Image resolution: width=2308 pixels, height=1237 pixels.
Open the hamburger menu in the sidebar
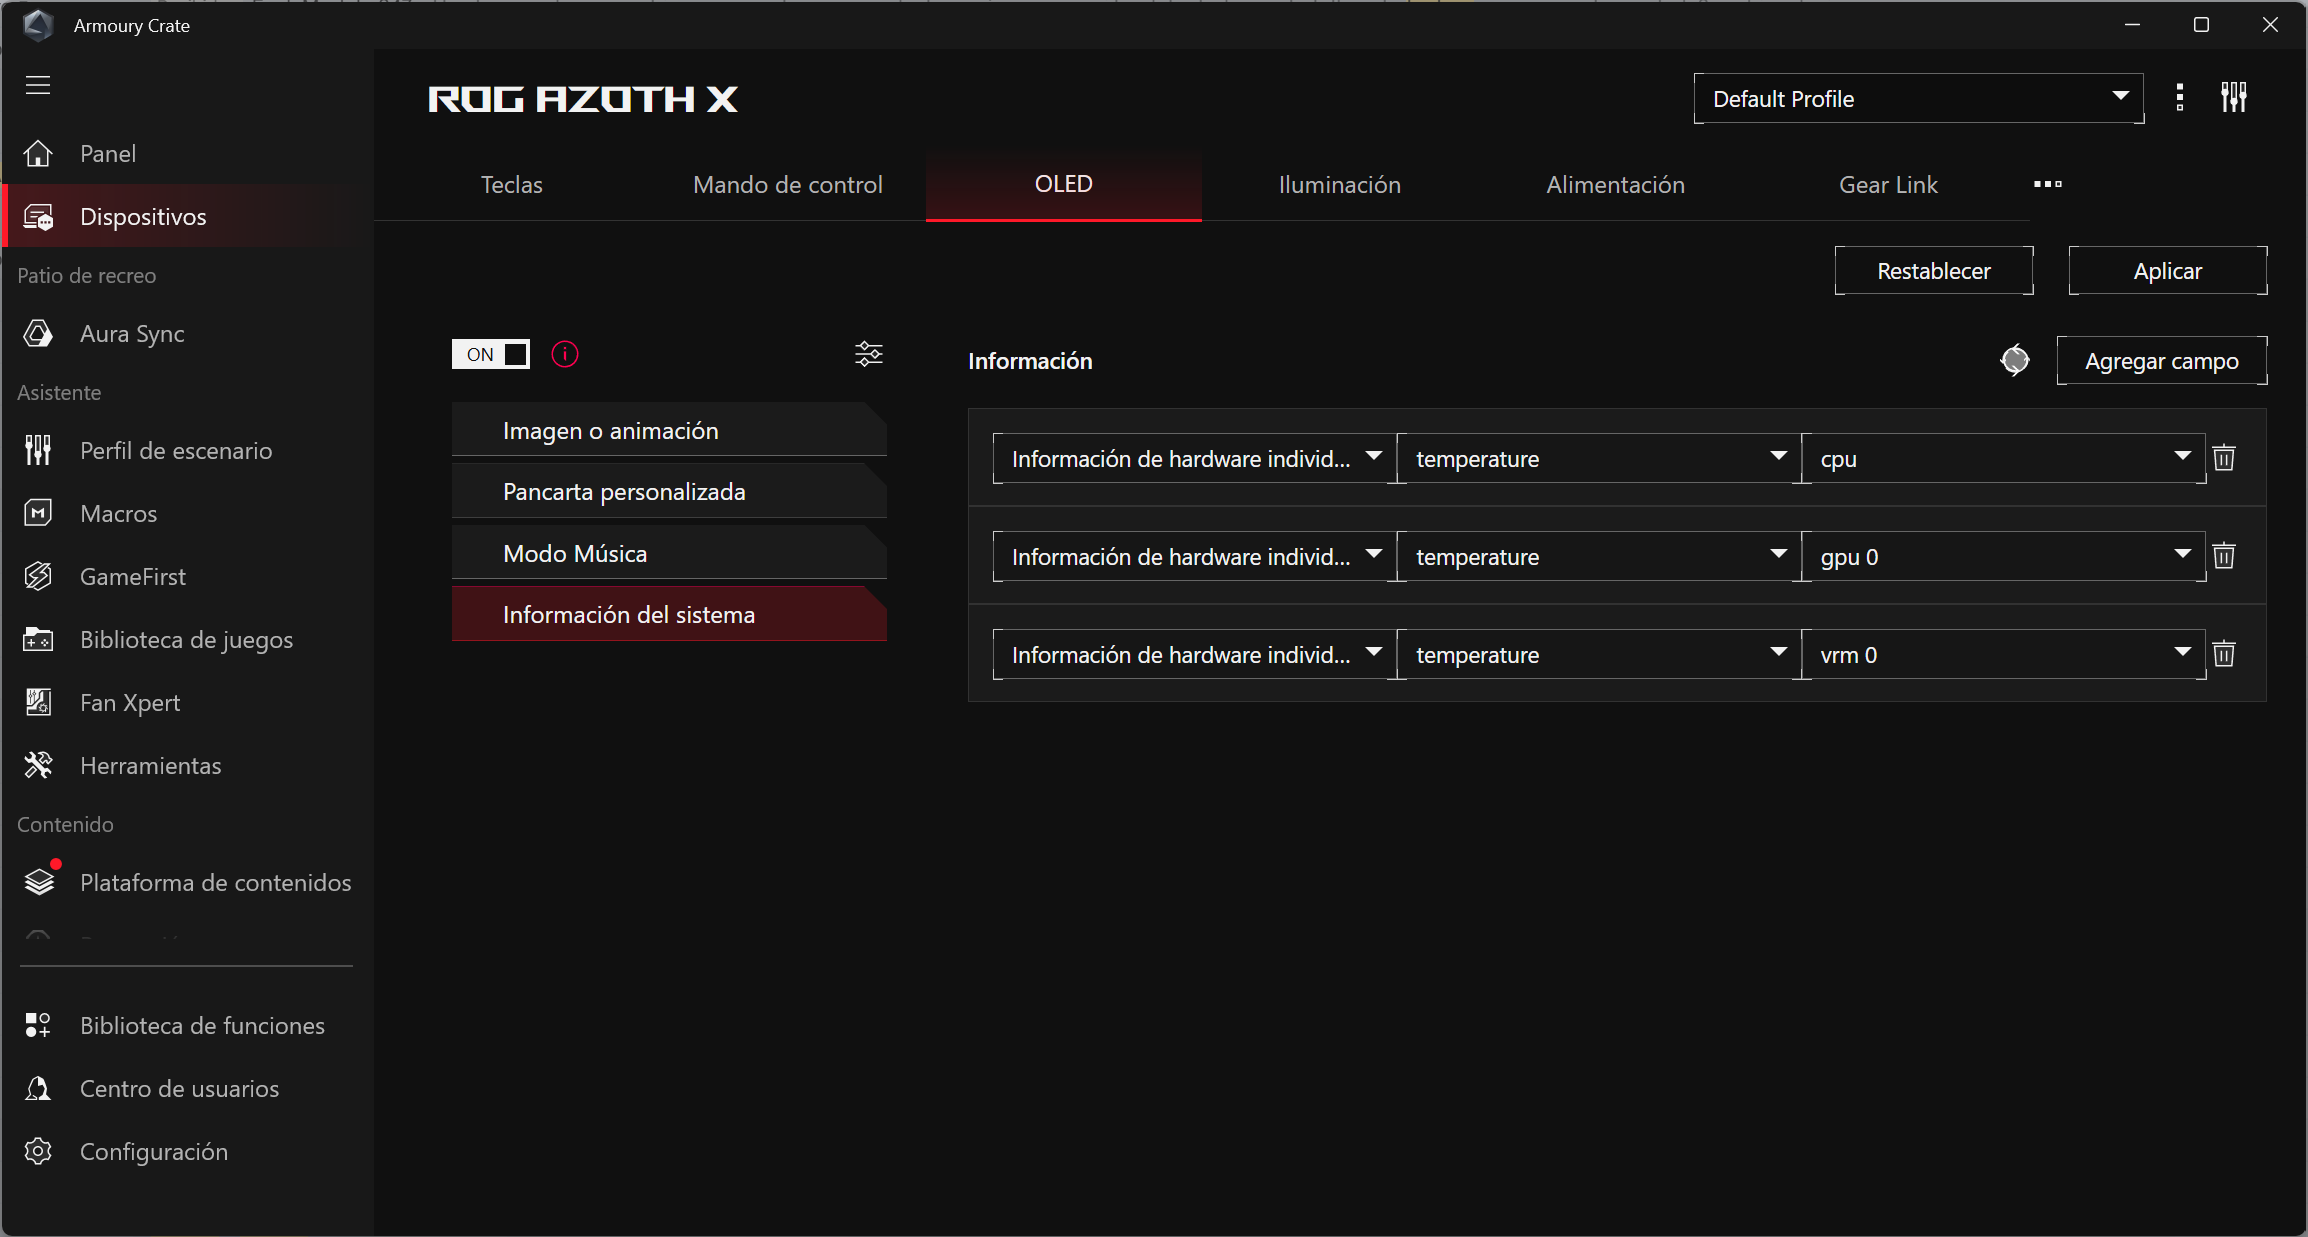(38, 85)
